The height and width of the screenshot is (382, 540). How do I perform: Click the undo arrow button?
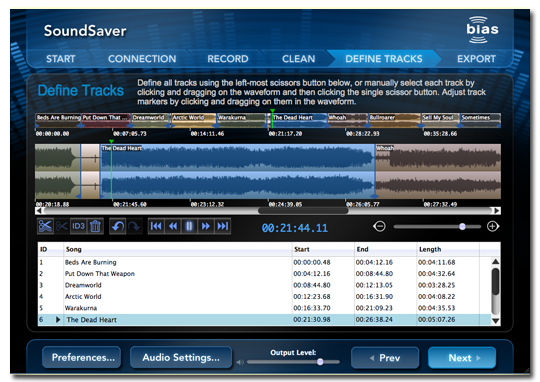pos(118,226)
